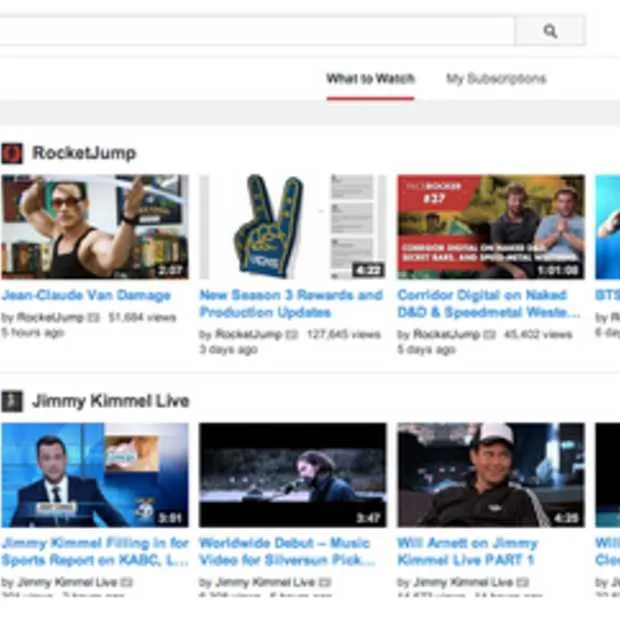The height and width of the screenshot is (620, 620).
Task: Click RocketJump uploader name under Corridor Digital video
Action: point(446,335)
